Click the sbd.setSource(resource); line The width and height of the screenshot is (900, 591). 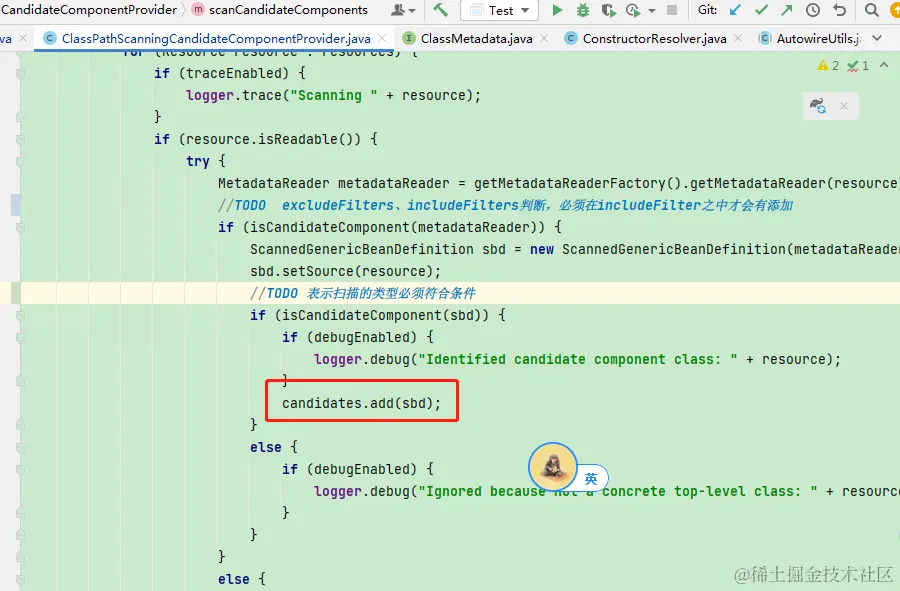(x=345, y=271)
